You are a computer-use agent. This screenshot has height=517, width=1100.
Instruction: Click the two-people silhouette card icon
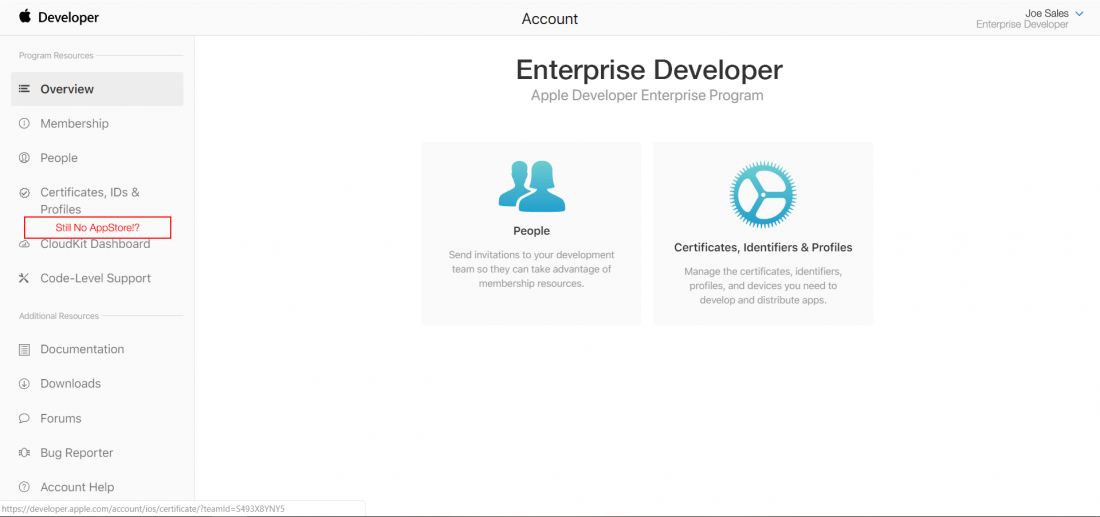pos(531,186)
